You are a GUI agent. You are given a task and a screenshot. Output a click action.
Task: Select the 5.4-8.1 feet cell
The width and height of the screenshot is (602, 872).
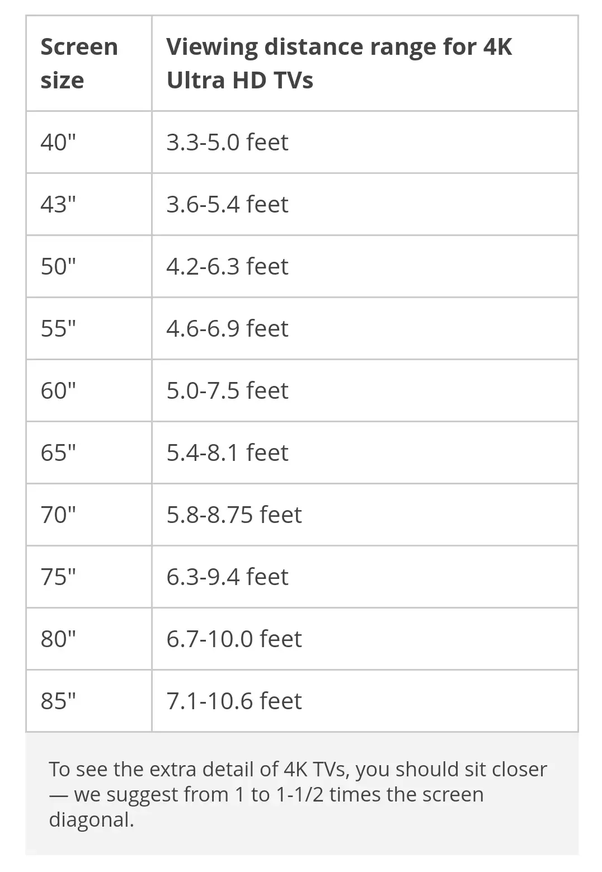[x=365, y=453]
